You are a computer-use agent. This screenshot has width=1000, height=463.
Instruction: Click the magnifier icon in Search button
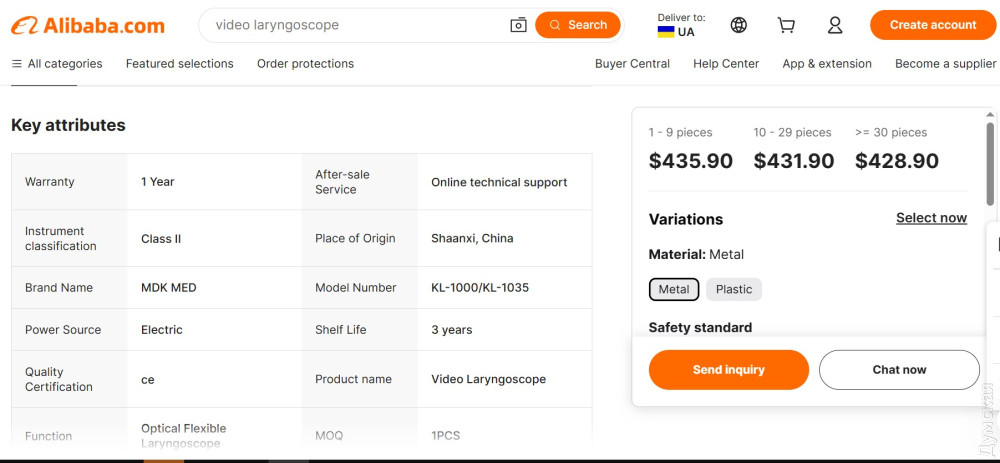[x=554, y=25]
